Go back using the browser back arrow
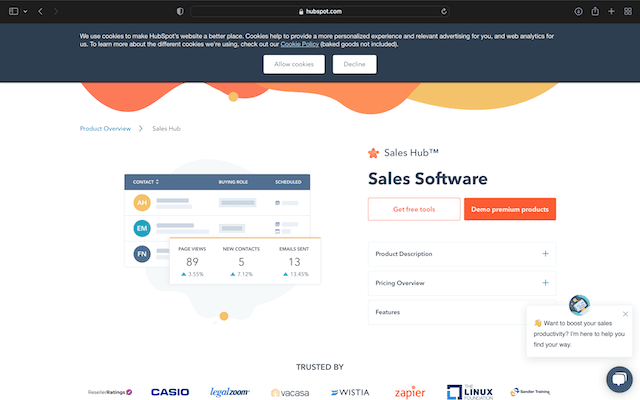This screenshot has width=640, height=400. tap(40, 11)
